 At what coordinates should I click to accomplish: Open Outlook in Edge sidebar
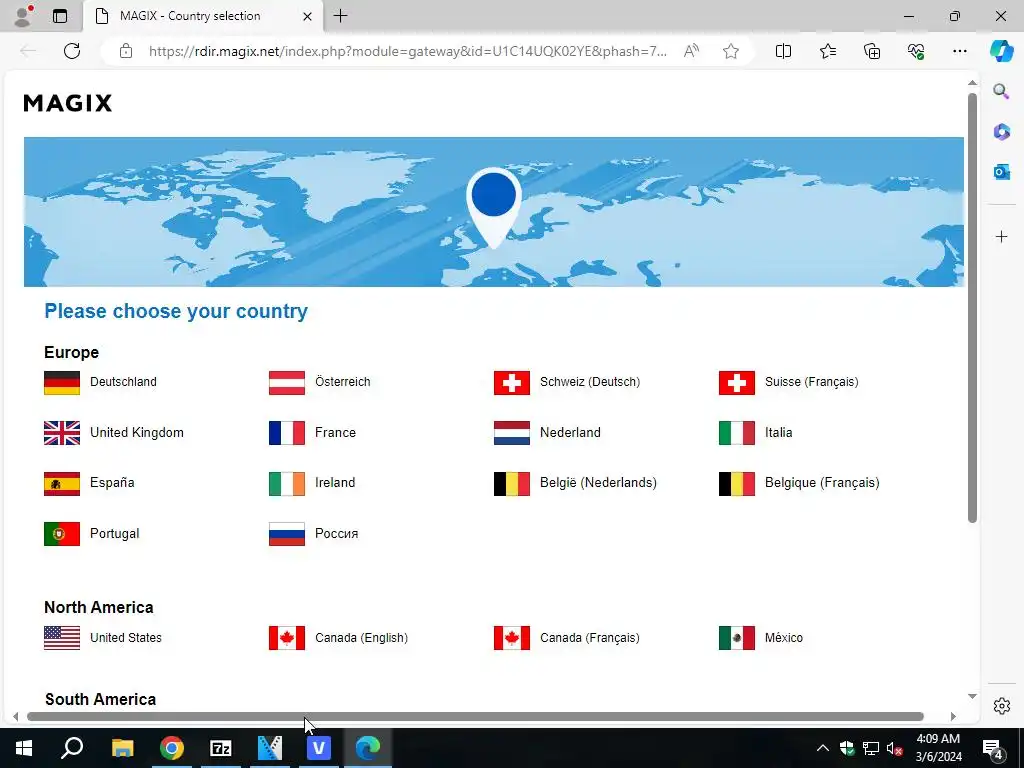point(1001,172)
